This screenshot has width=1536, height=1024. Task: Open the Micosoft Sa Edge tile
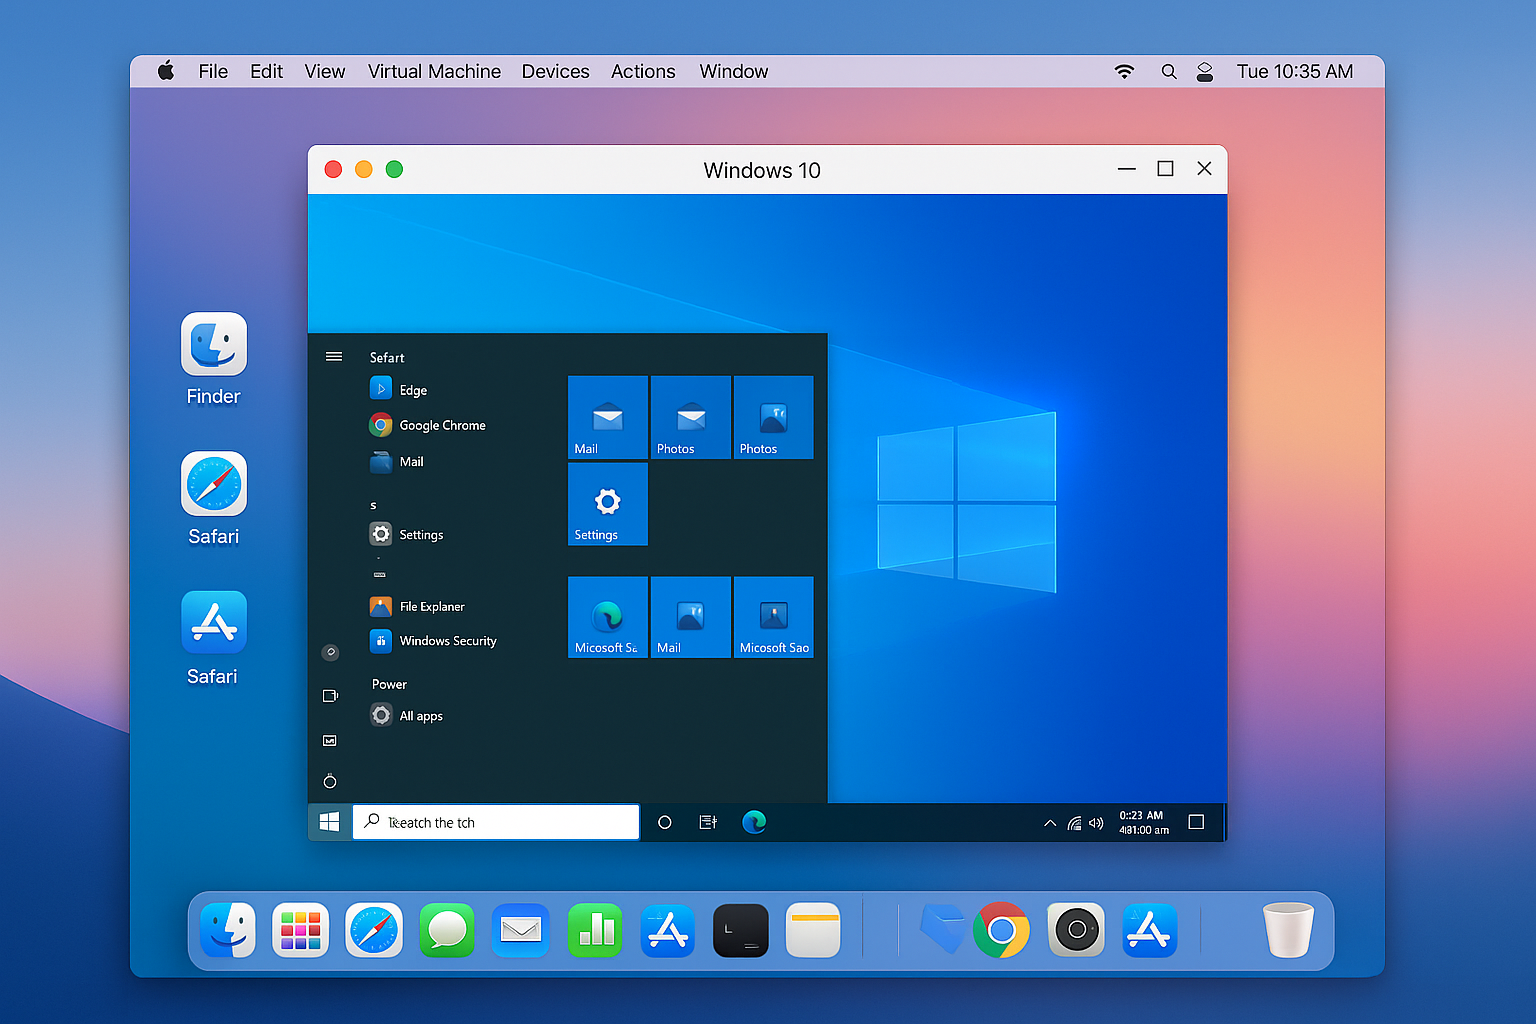[608, 617]
